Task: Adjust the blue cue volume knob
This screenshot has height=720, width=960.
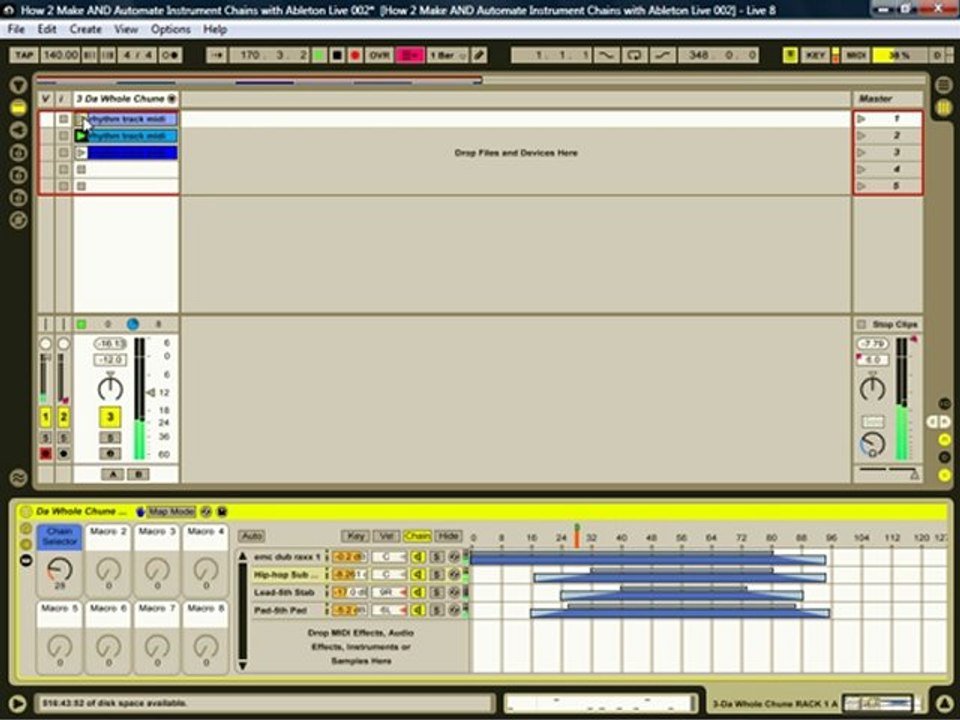Action: coord(872,445)
